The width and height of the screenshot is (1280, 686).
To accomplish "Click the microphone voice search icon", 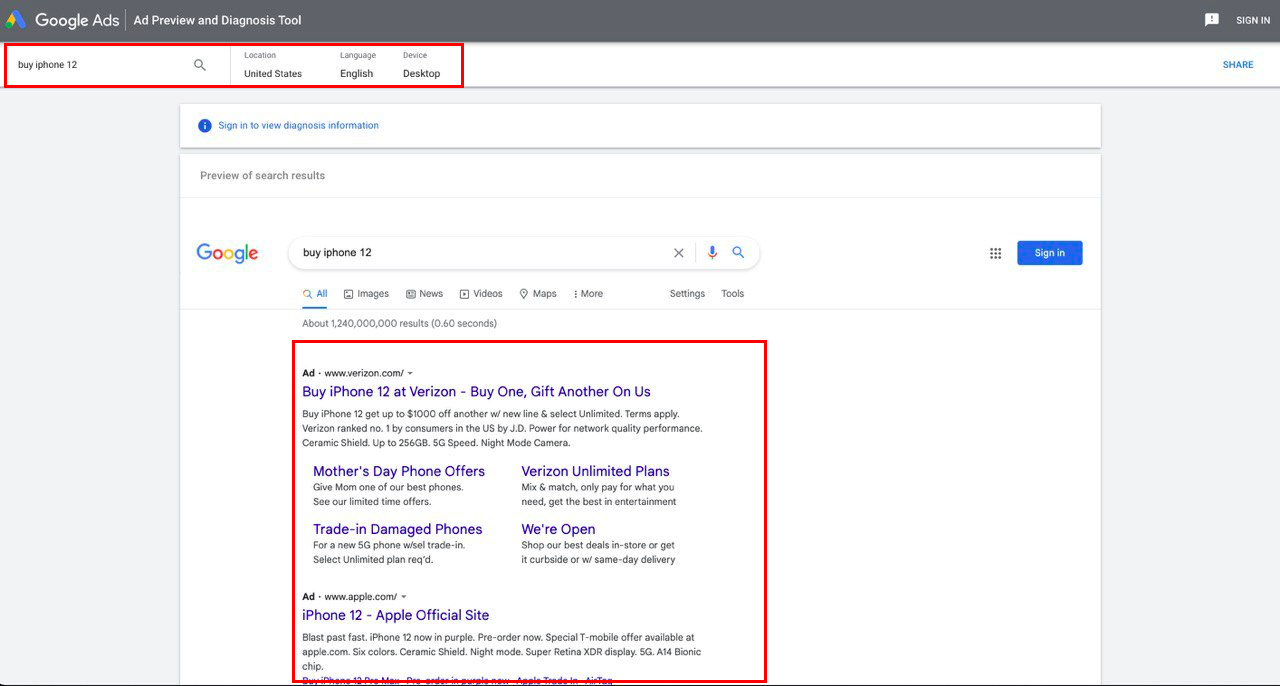I will tap(712, 253).
